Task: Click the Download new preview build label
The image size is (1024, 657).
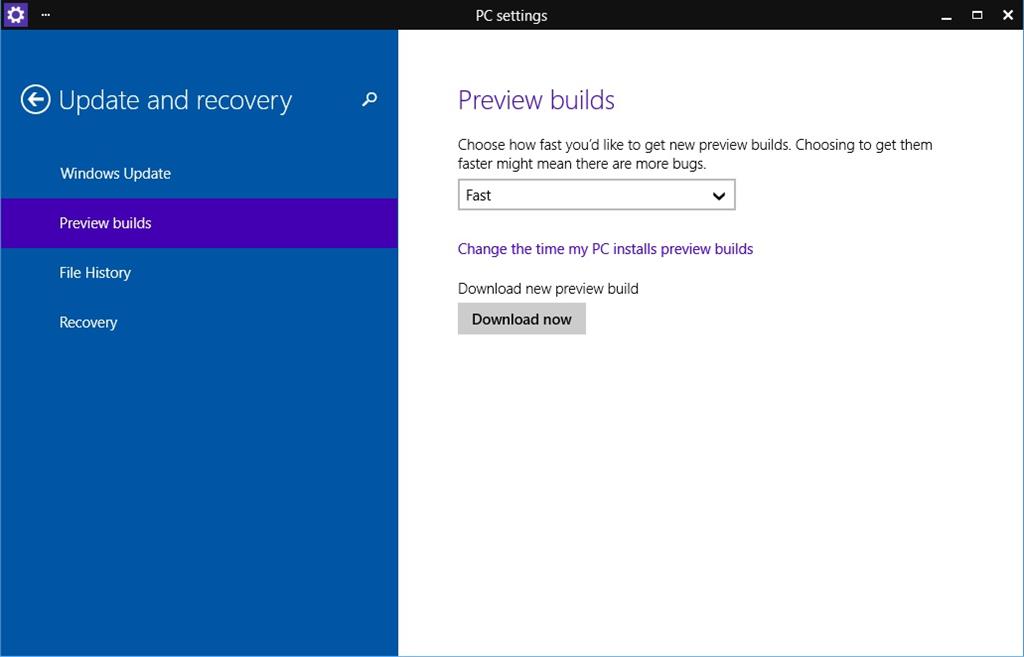Action: pos(548,289)
